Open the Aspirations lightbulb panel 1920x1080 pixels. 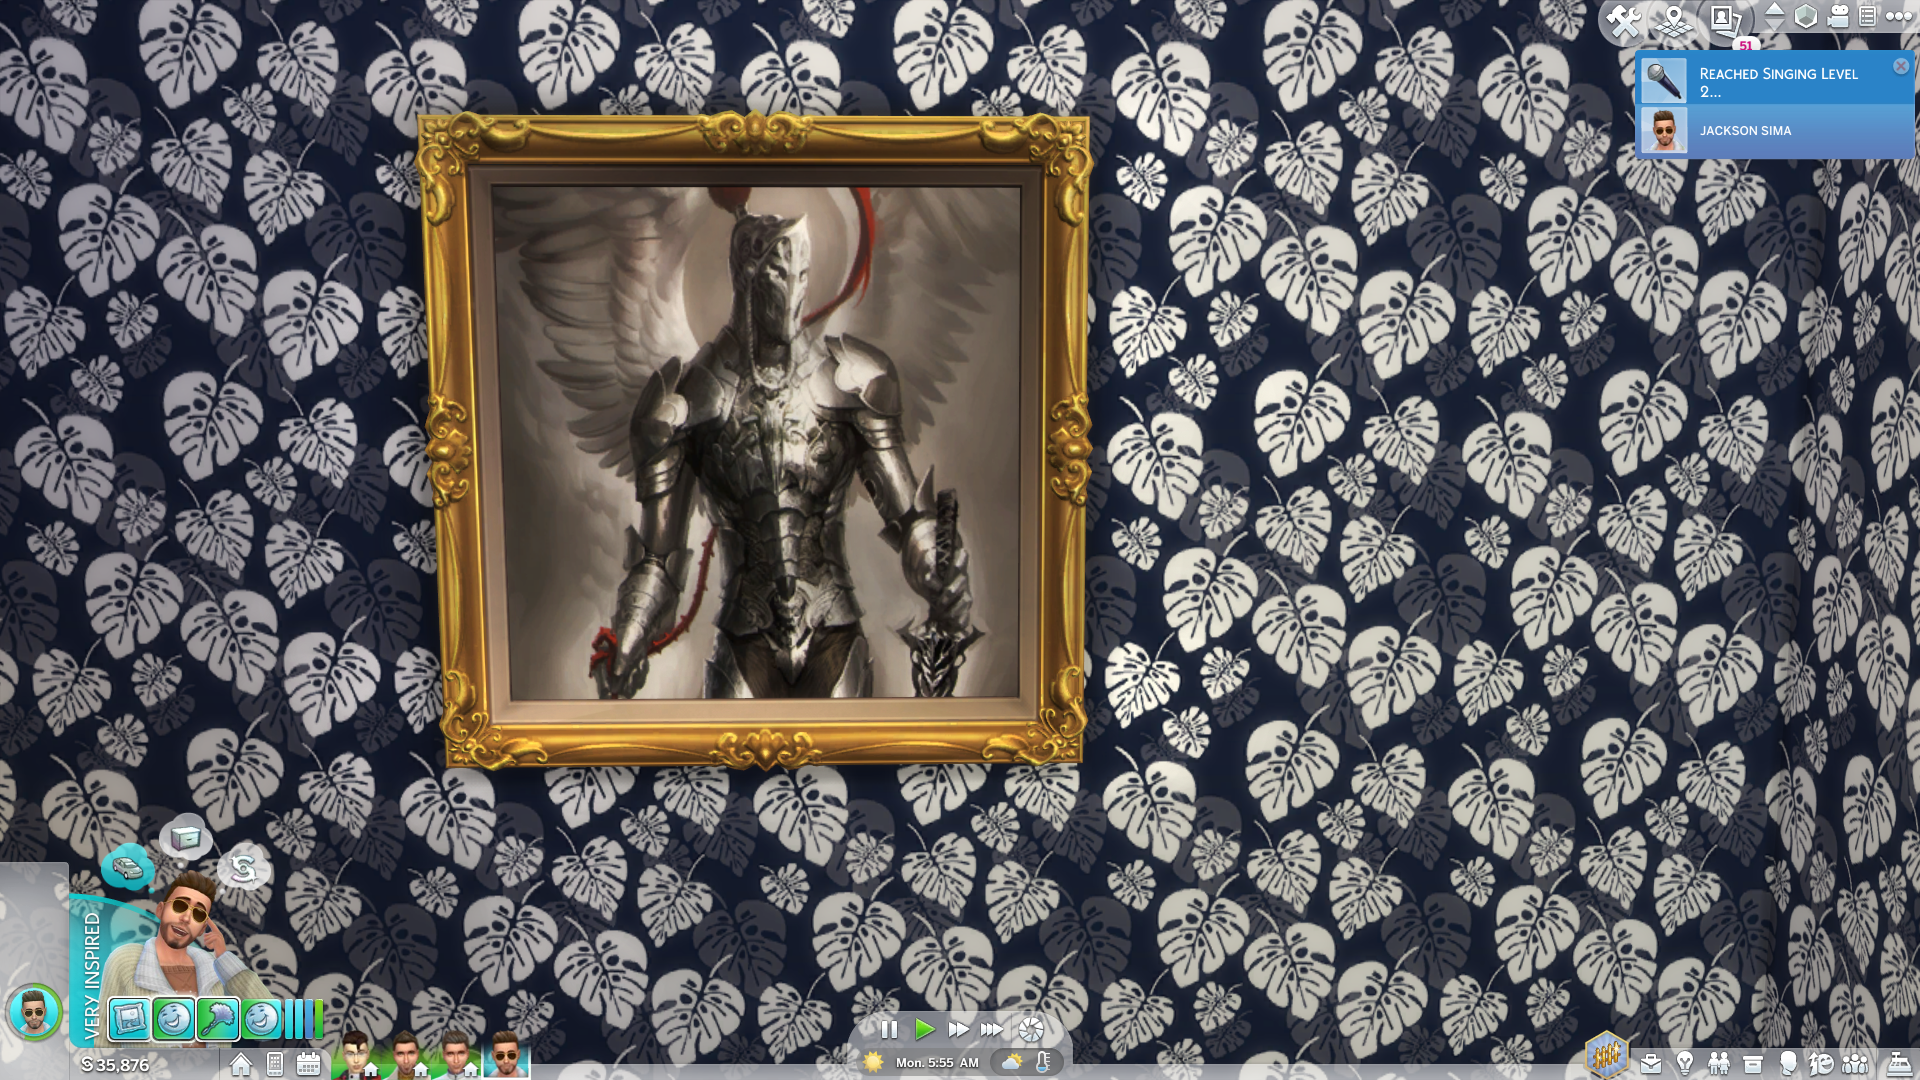coord(1685,1064)
